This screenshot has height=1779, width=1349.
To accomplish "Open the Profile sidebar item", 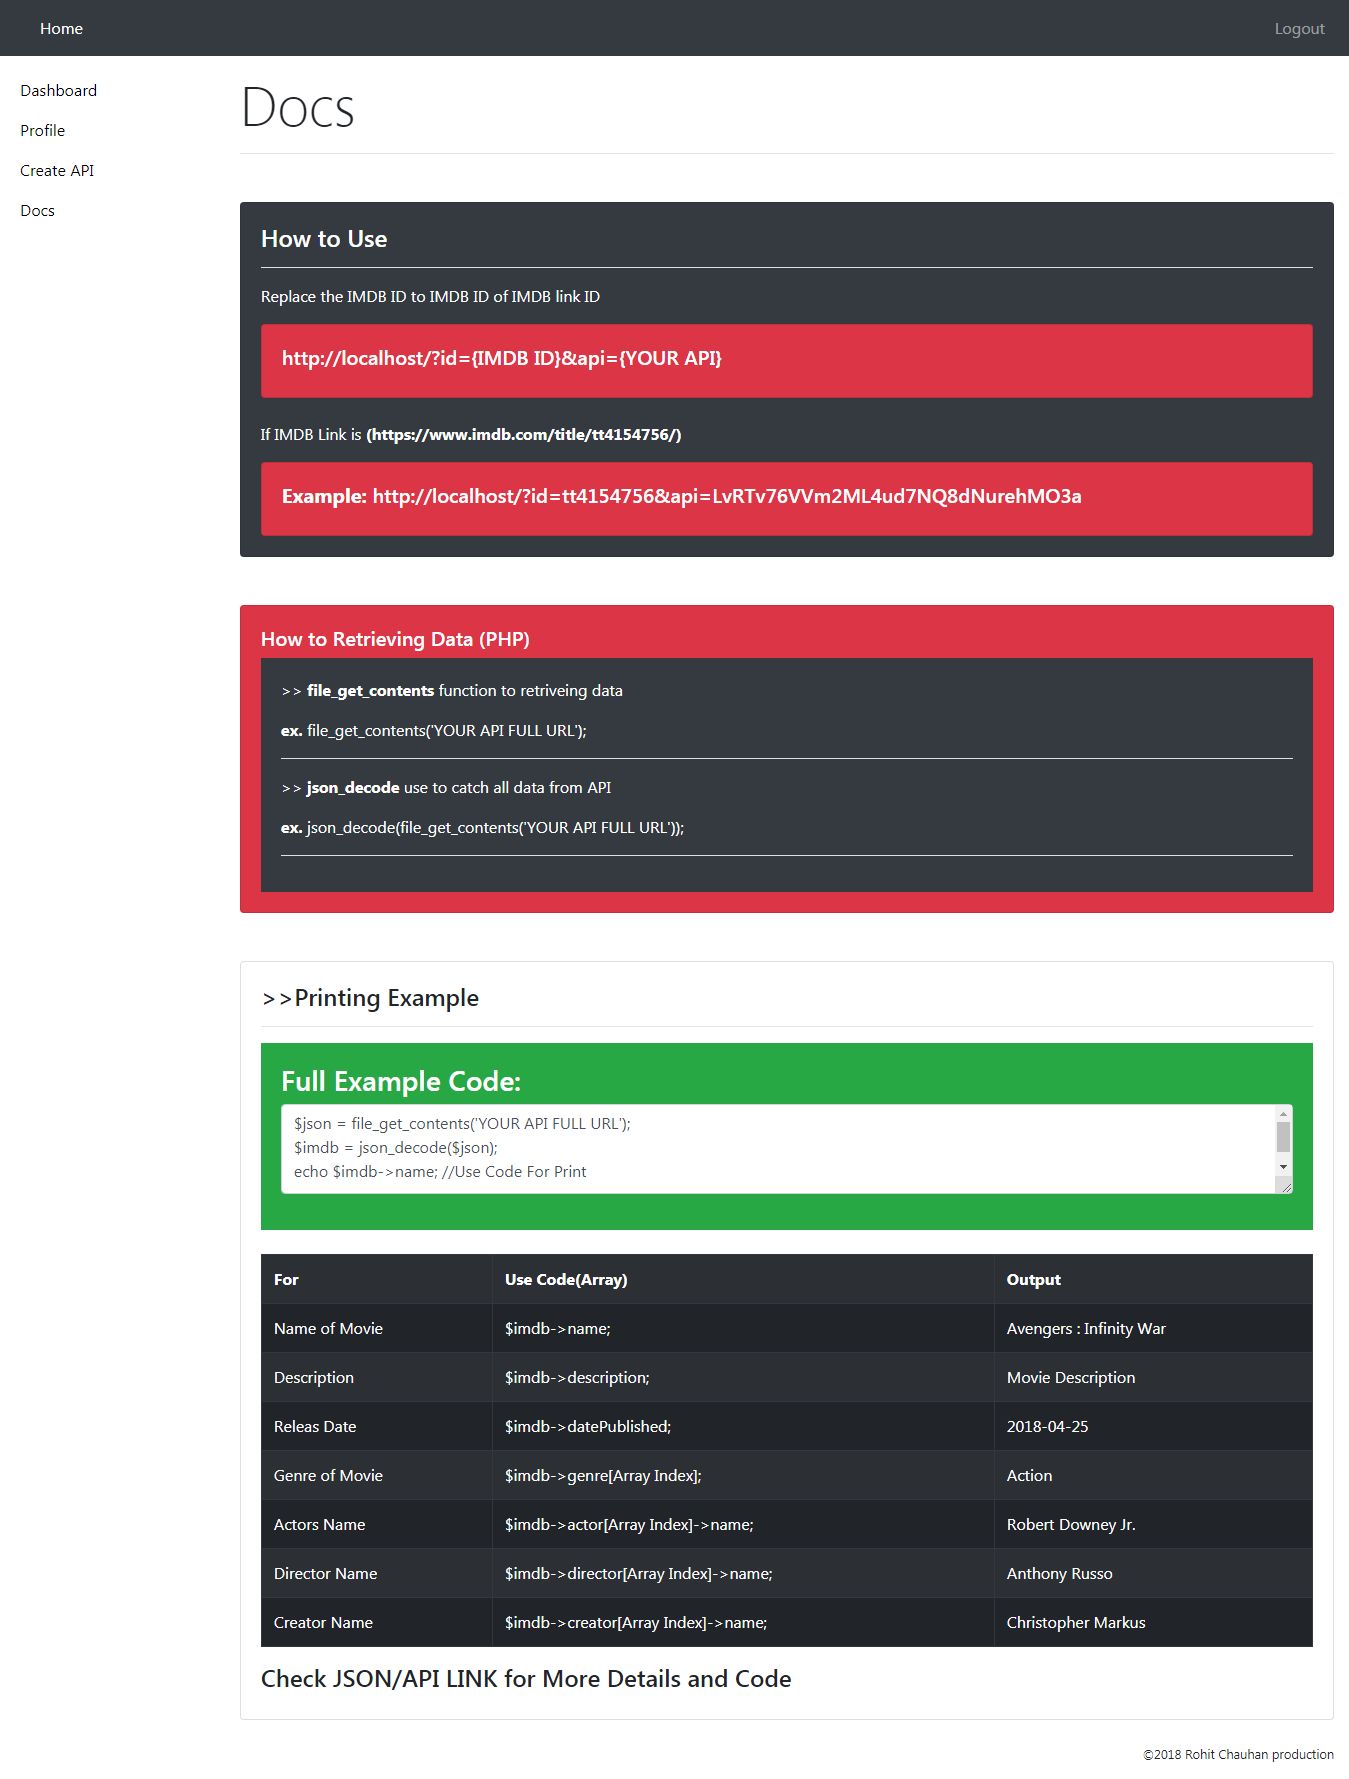I will click(42, 130).
